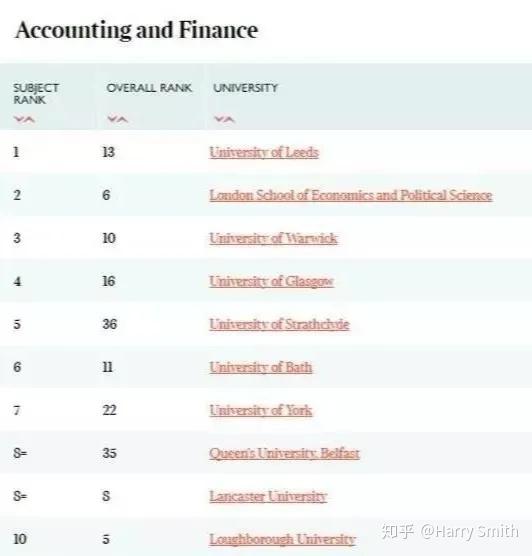The height and width of the screenshot is (556, 532).
Task: Go to University of York page
Action: (261, 410)
